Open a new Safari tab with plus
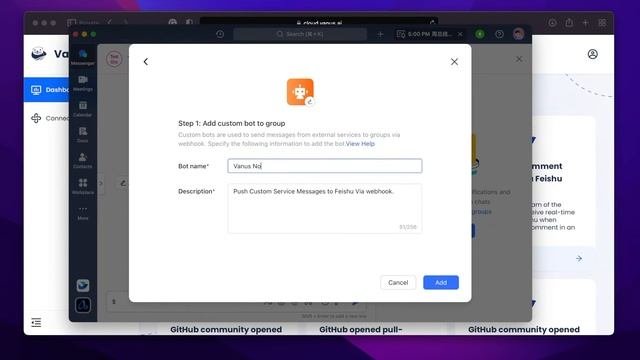 pos(585,23)
